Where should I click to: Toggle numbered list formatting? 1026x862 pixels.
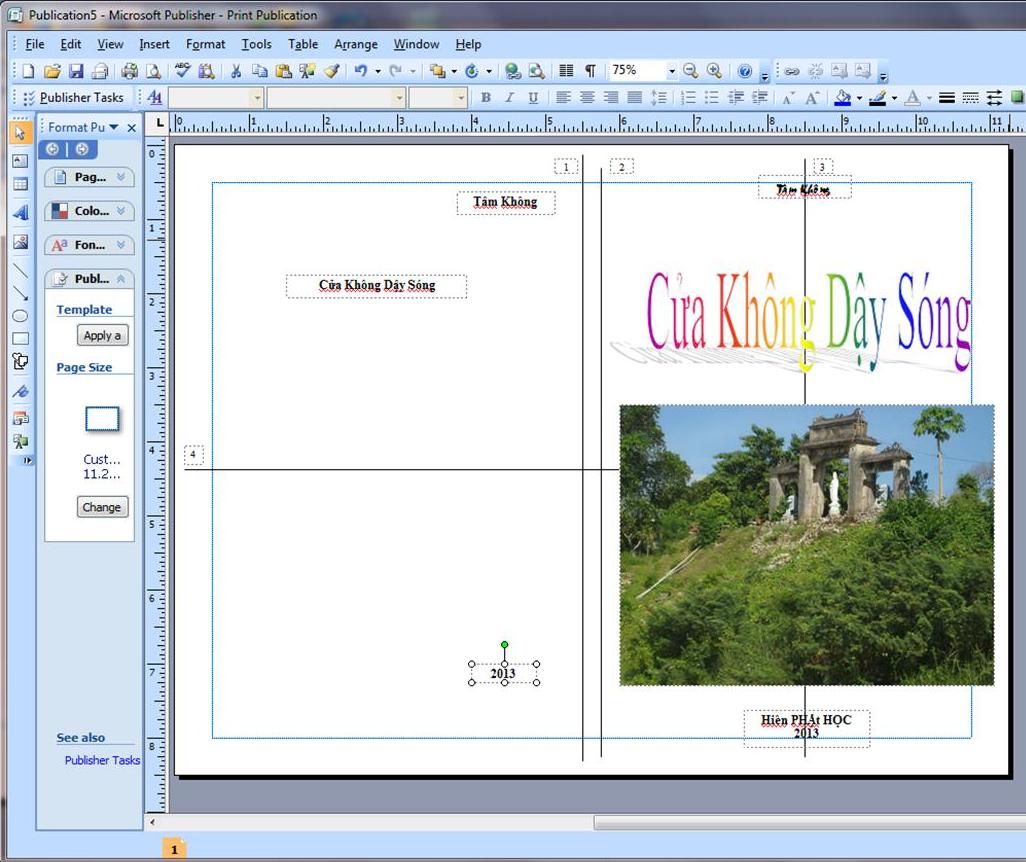pos(688,98)
